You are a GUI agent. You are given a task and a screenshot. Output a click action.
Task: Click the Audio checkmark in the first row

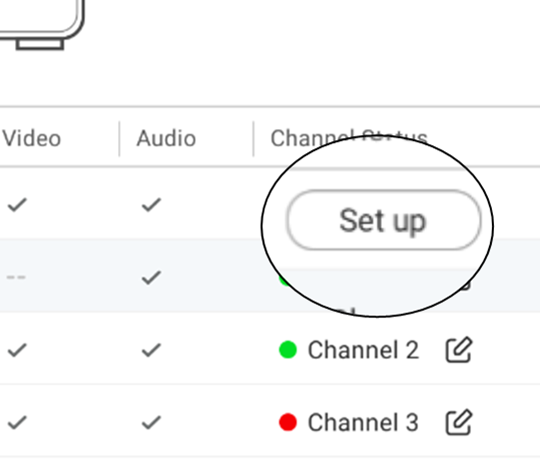[151, 205]
